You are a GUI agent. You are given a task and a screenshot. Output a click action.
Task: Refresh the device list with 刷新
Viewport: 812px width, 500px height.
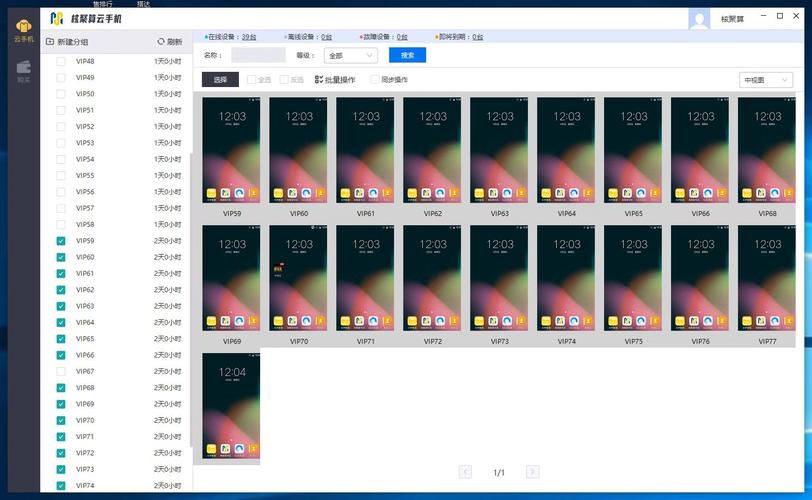pyautogui.click(x=170, y=41)
